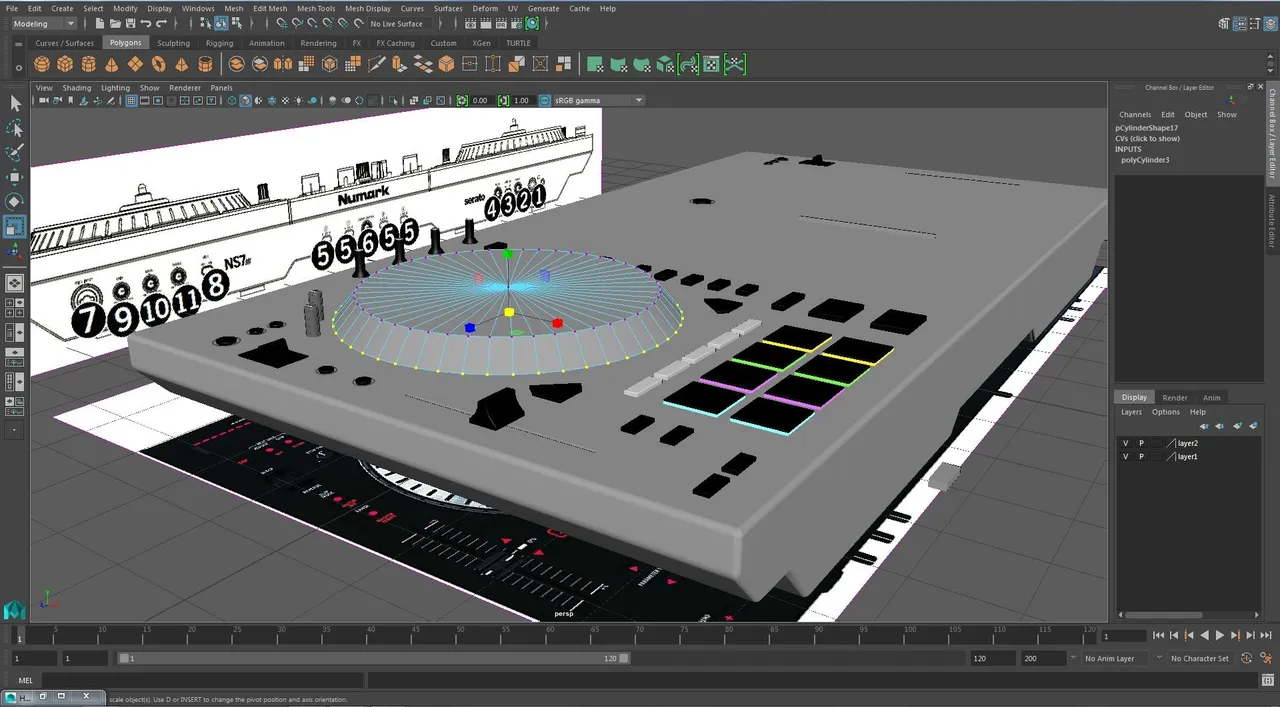
Task: Open the Modeling menu set dropdown
Action: pos(43,23)
